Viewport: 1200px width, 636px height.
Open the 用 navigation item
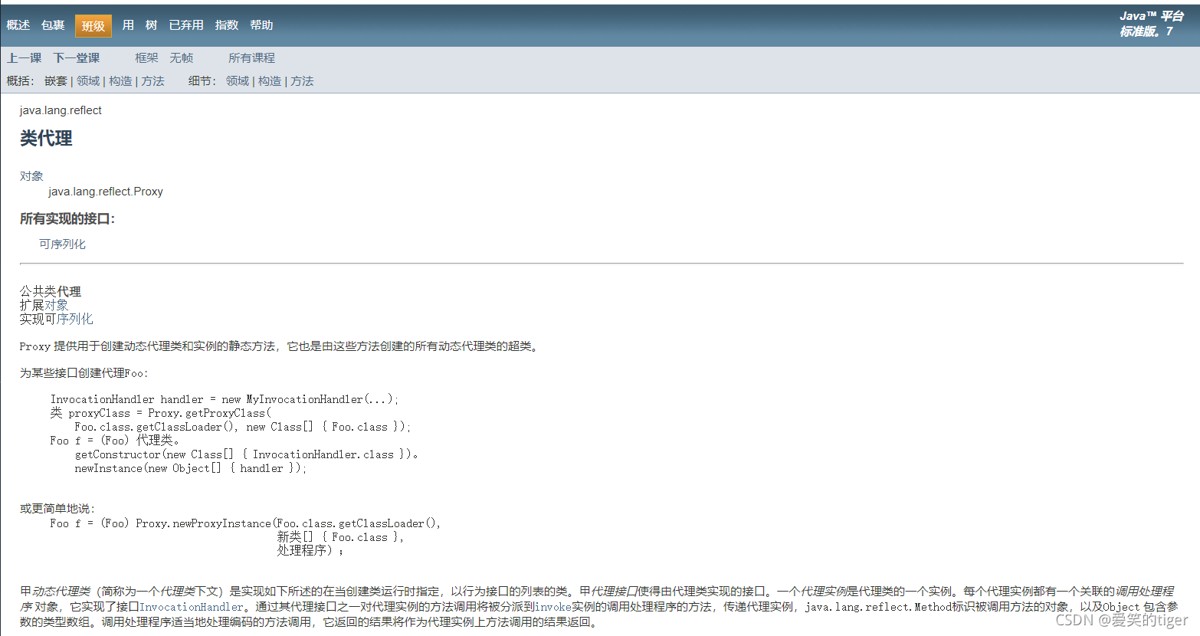pyautogui.click(x=128, y=25)
